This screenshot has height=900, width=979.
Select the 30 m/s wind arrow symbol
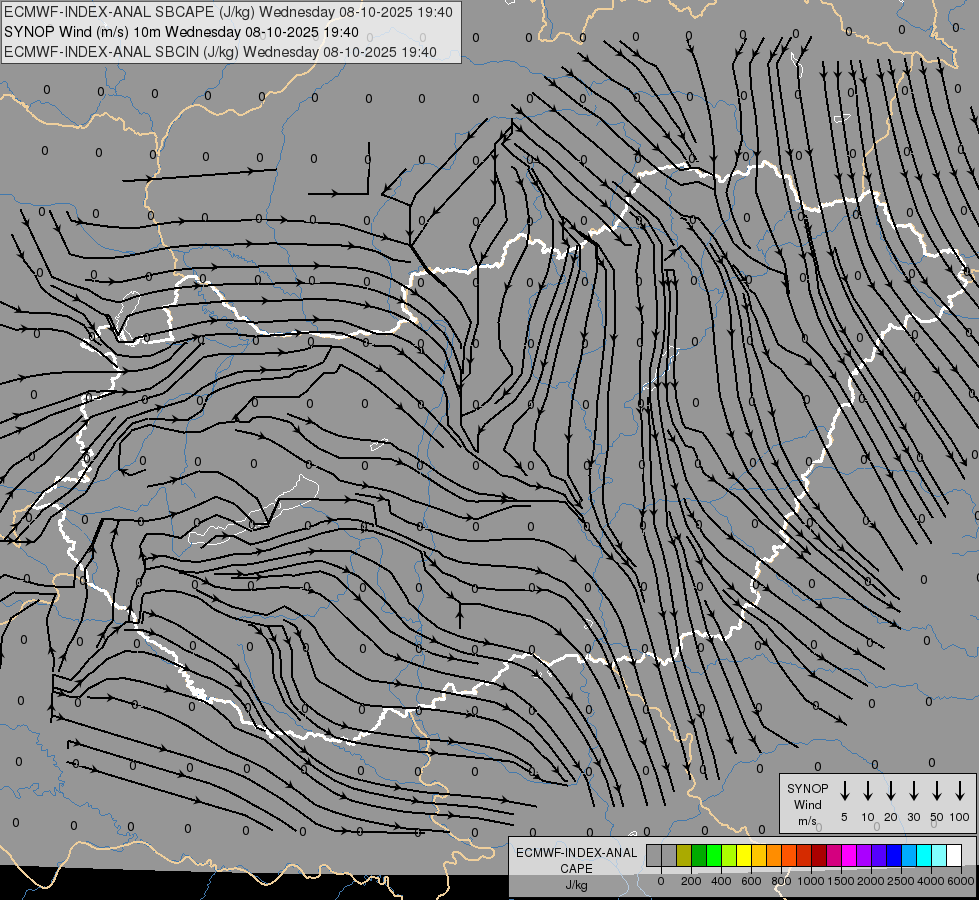(913, 791)
